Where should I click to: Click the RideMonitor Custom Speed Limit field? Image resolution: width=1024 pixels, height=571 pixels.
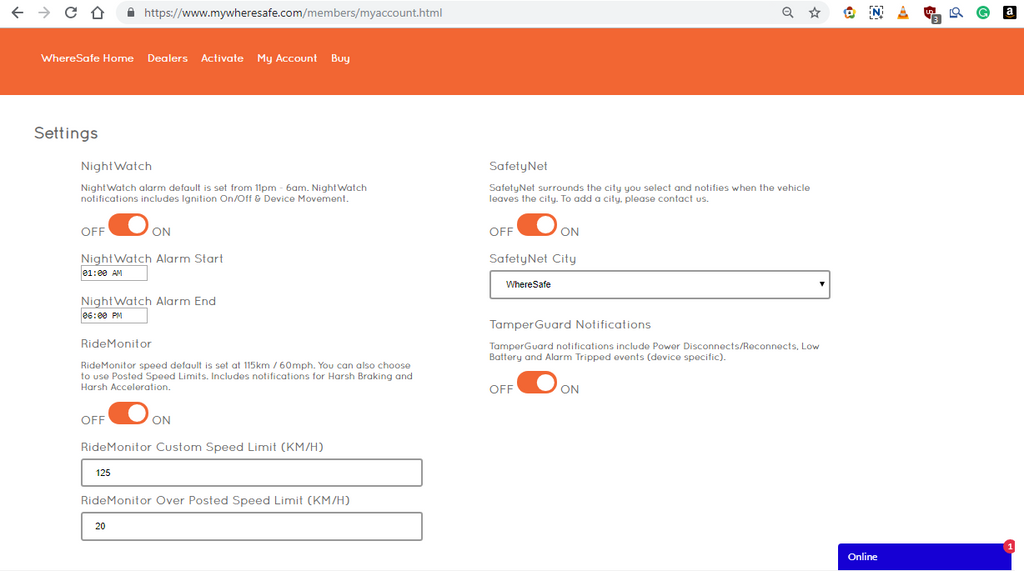(251, 472)
